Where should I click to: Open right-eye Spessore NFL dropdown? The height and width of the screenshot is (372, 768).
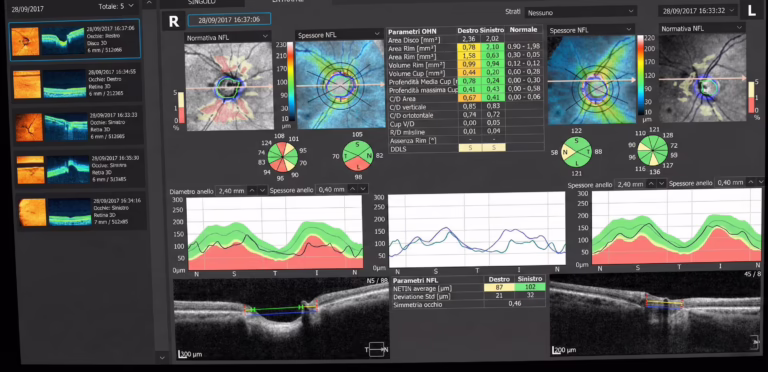click(x=338, y=35)
